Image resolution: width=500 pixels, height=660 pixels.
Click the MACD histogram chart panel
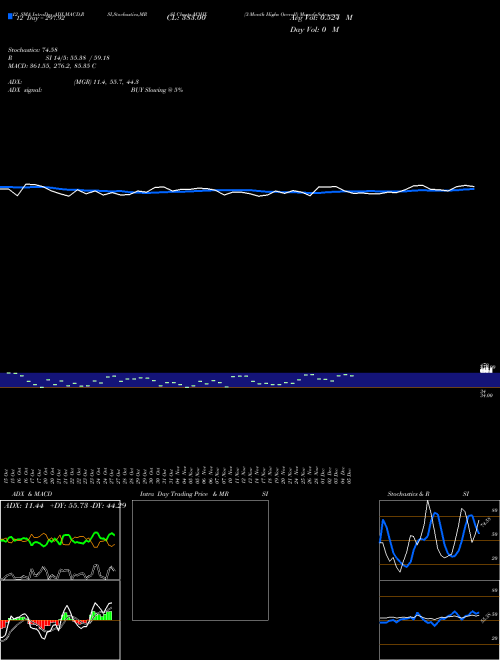[60, 620]
